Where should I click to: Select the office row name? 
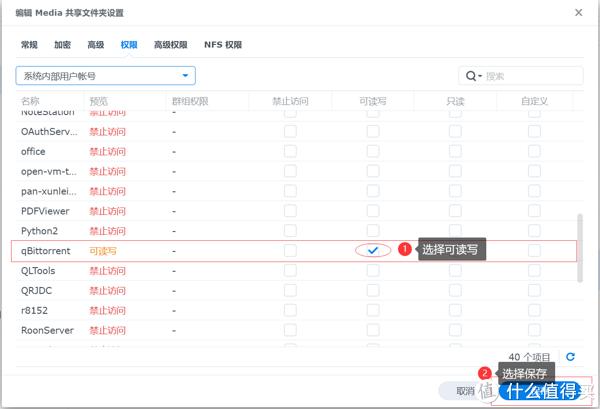point(33,151)
